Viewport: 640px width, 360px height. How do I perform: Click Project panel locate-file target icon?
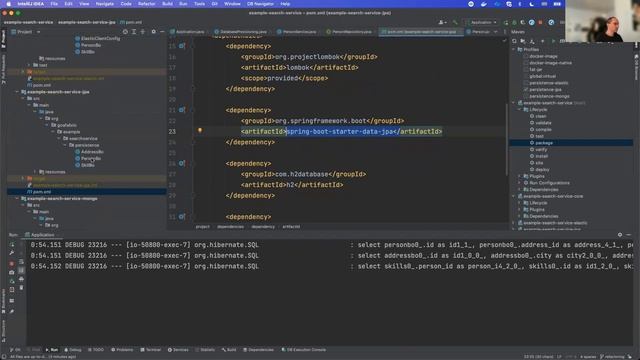click(125, 31)
